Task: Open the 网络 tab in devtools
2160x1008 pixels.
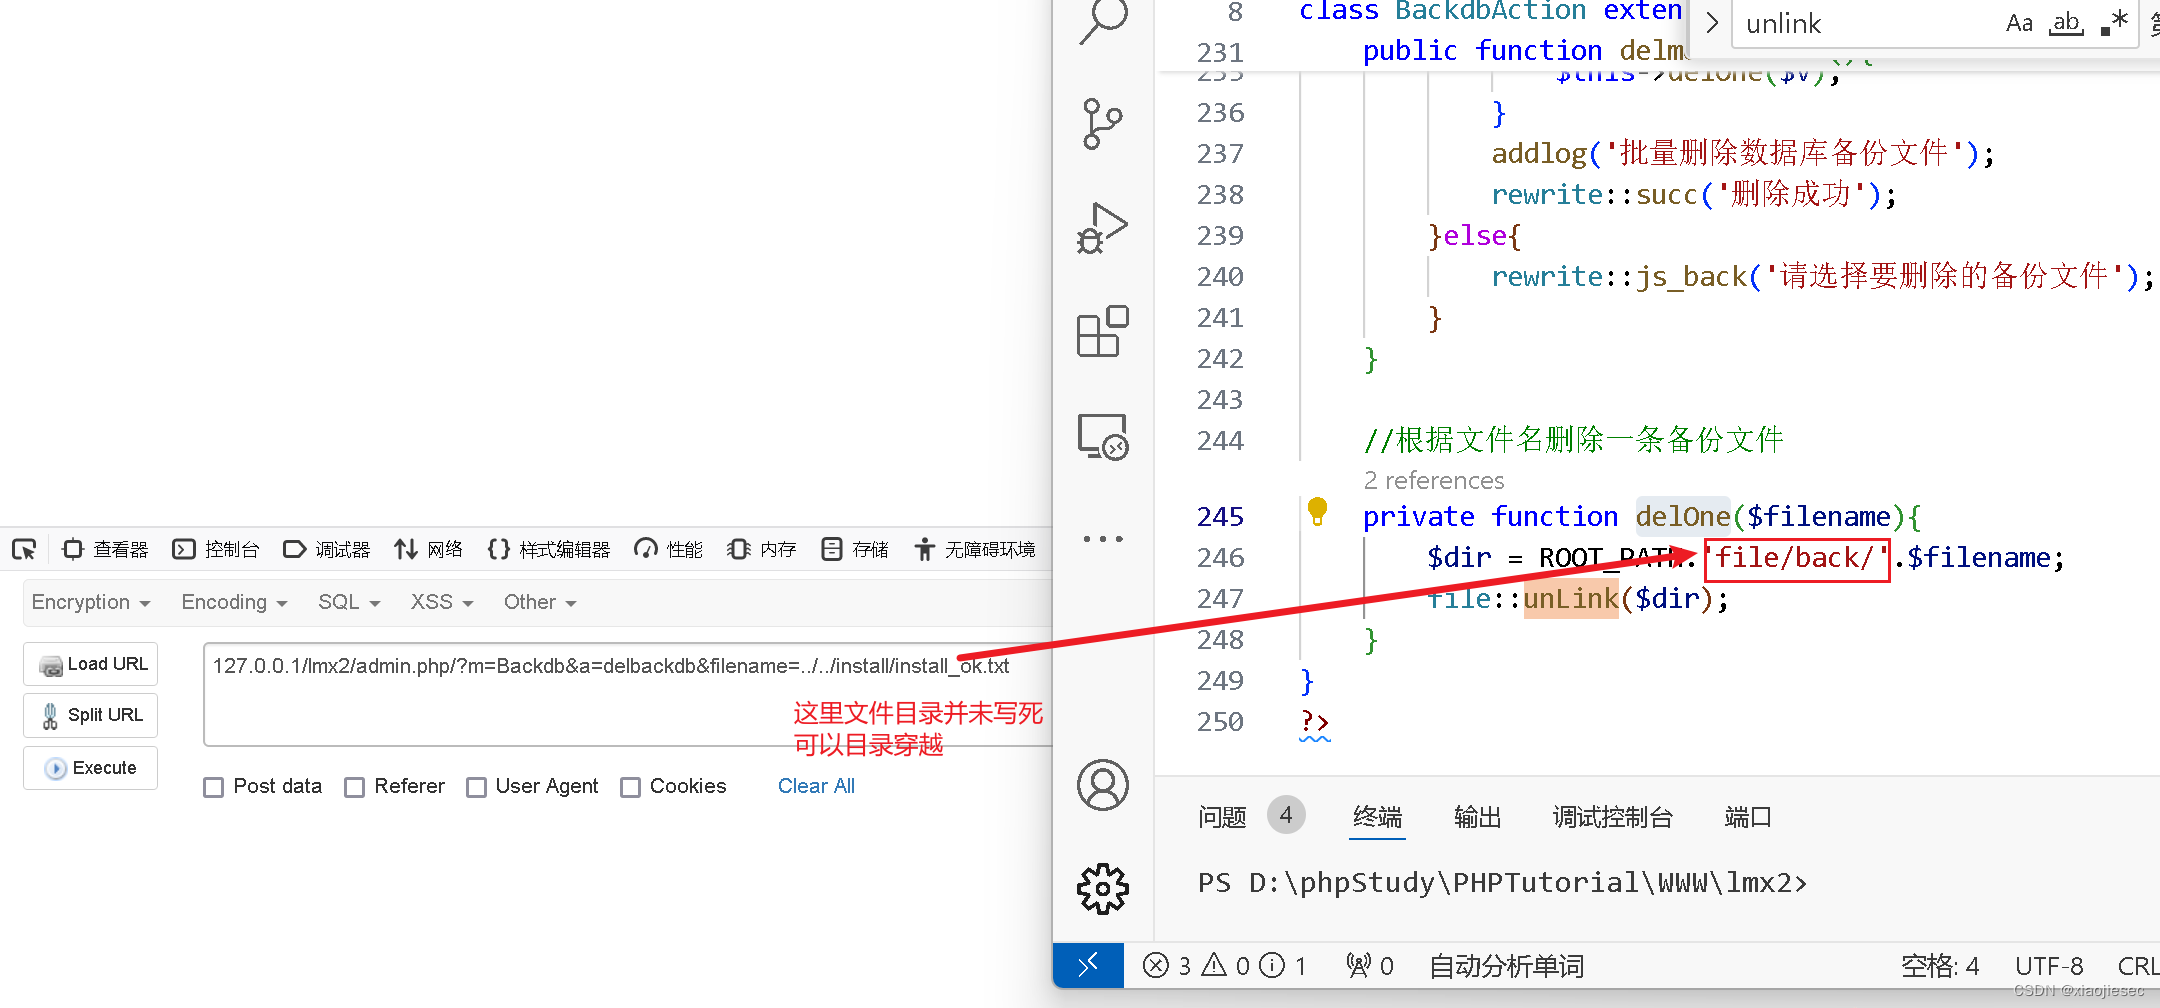Action: [428, 549]
